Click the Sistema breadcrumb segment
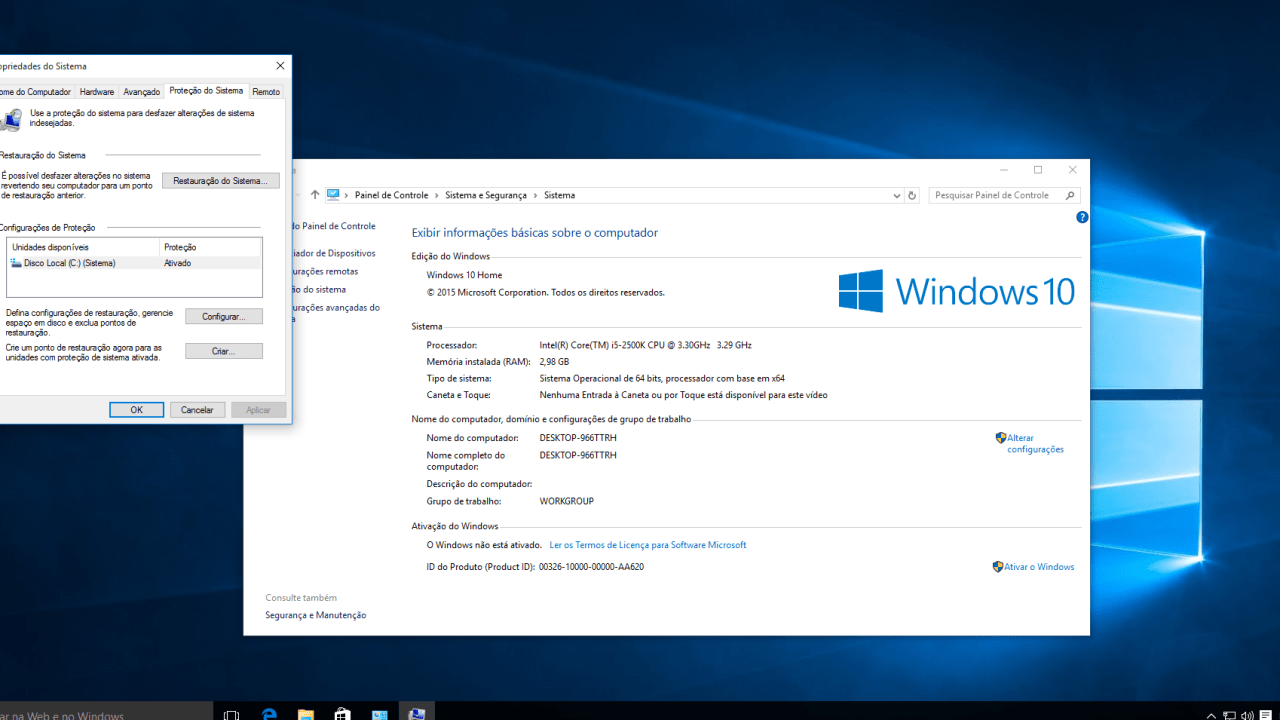The width and height of the screenshot is (1280, 720). coord(559,196)
